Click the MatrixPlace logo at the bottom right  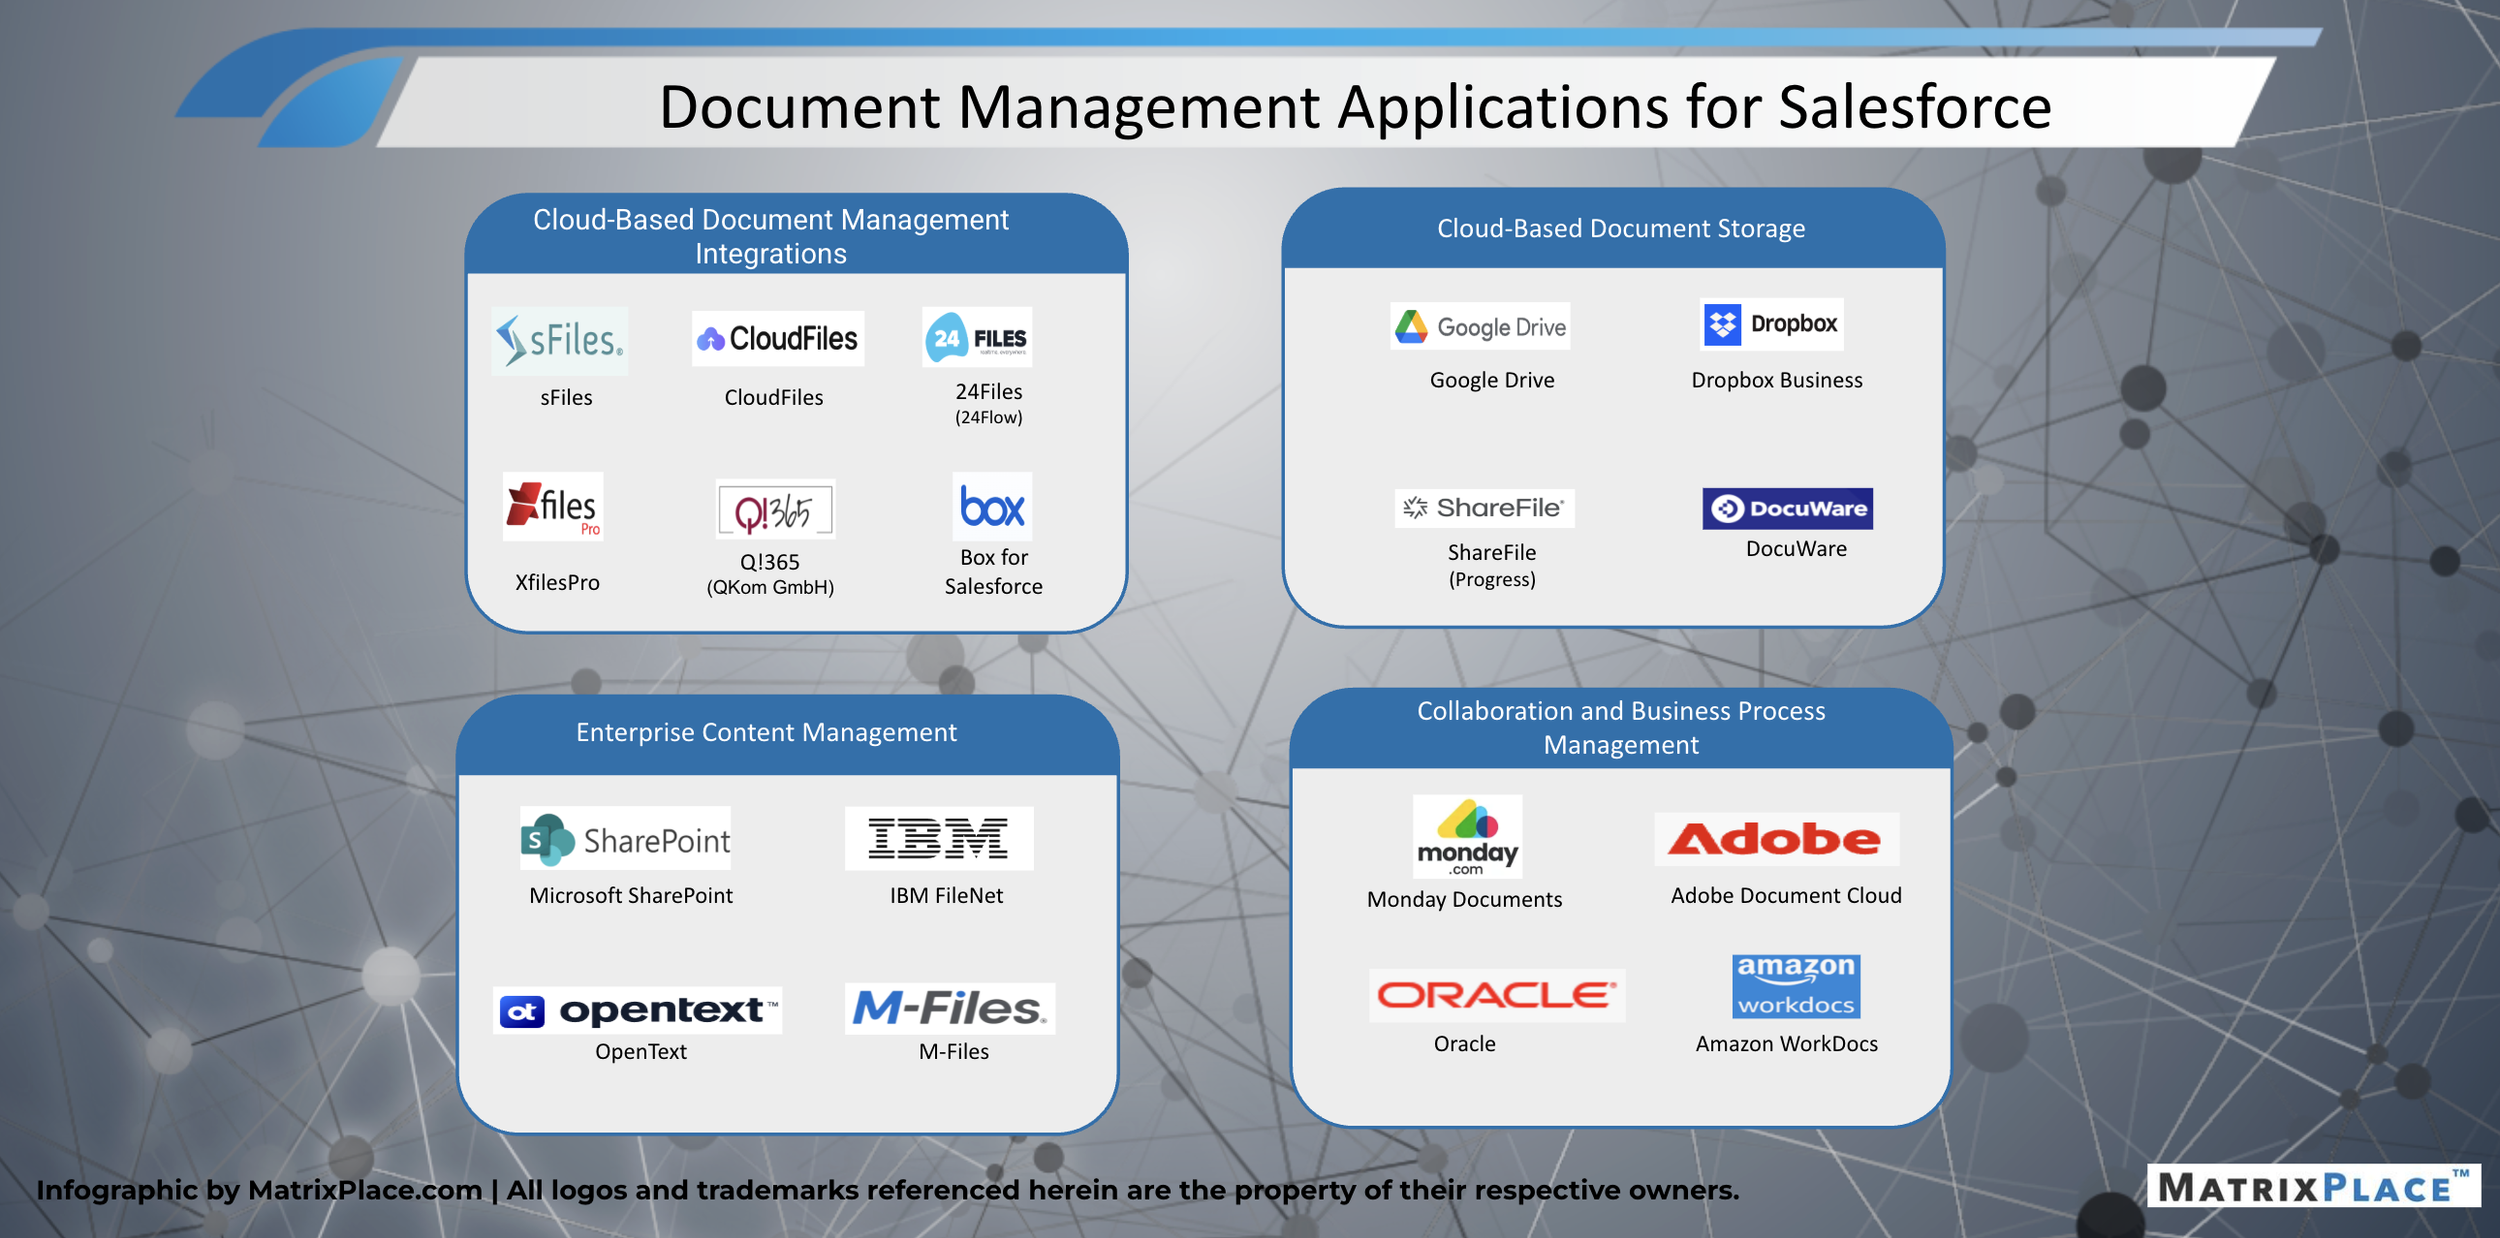2312,1186
